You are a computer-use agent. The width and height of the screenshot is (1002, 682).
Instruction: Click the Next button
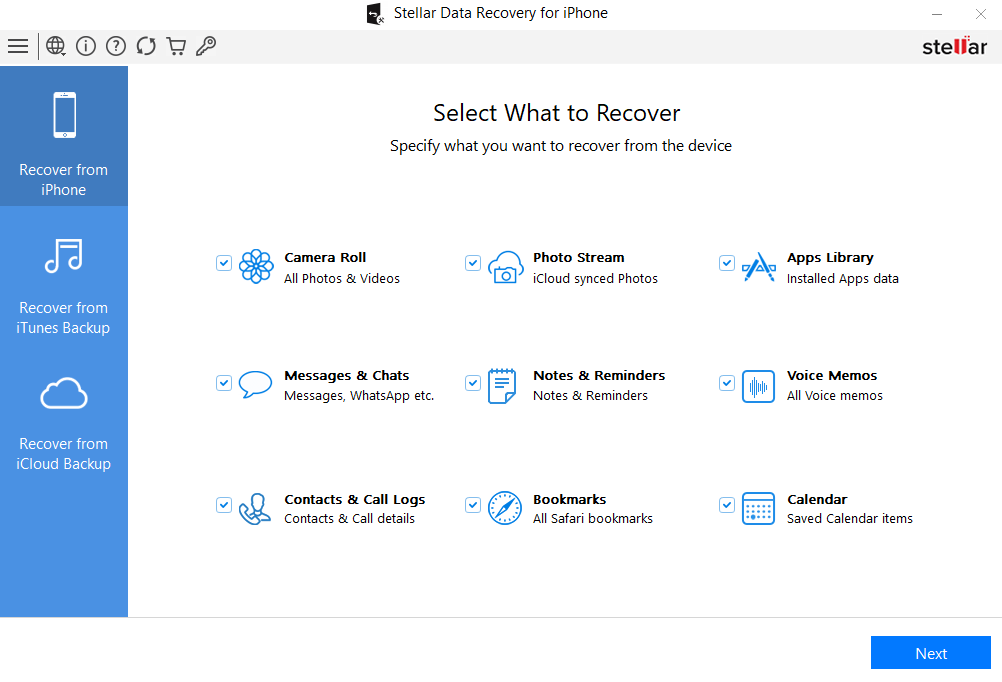point(930,652)
